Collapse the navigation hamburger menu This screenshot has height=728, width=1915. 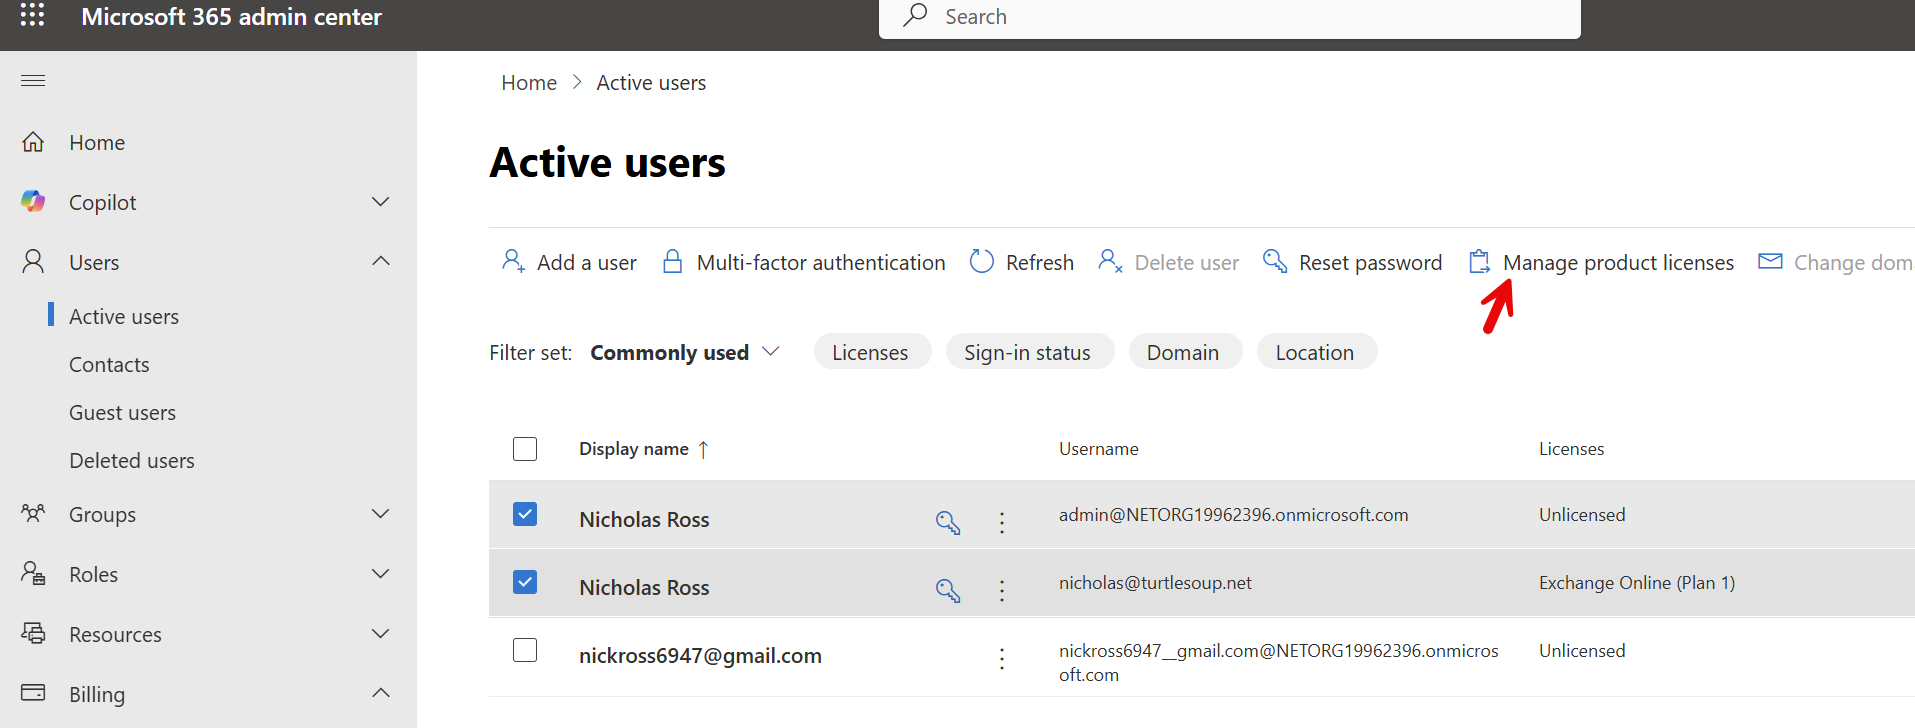pyautogui.click(x=33, y=81)
